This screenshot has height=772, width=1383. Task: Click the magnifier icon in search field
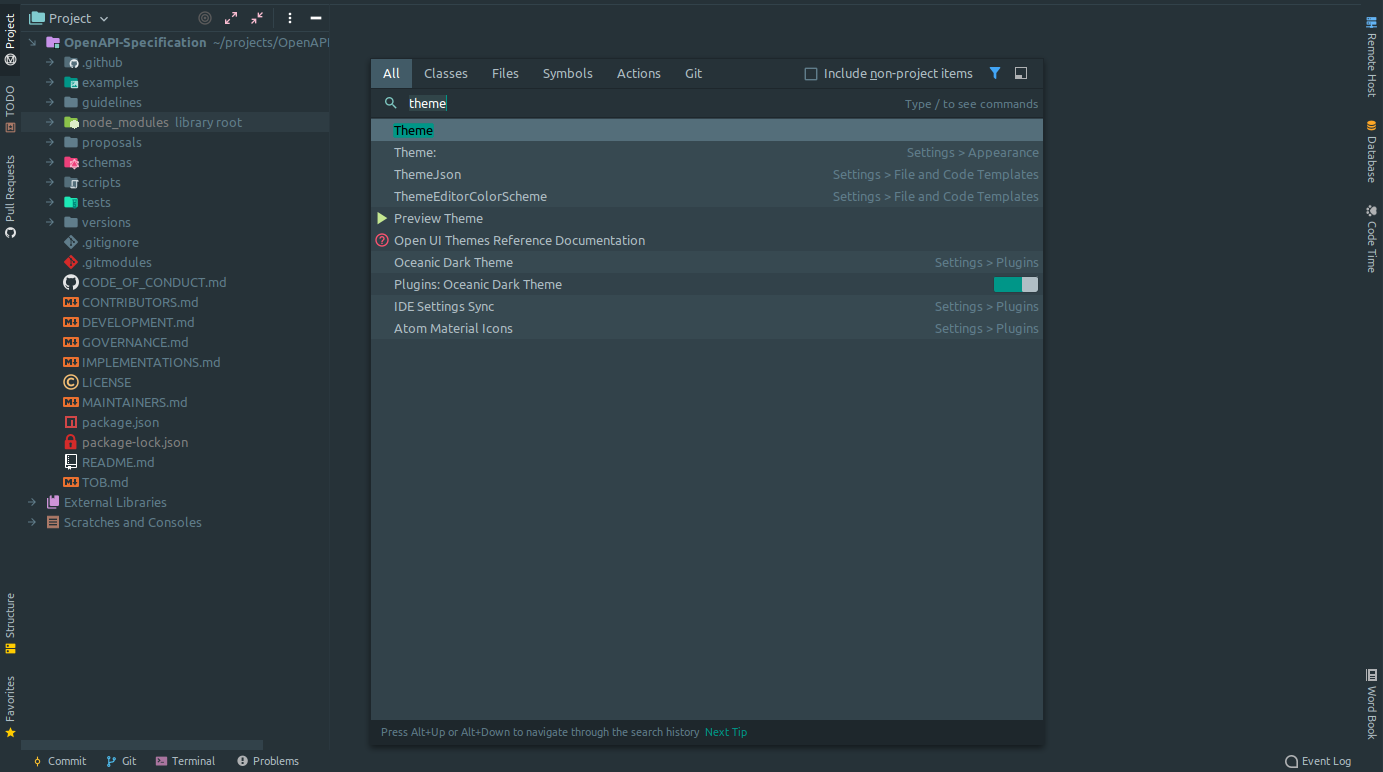[x=391, y=103]
